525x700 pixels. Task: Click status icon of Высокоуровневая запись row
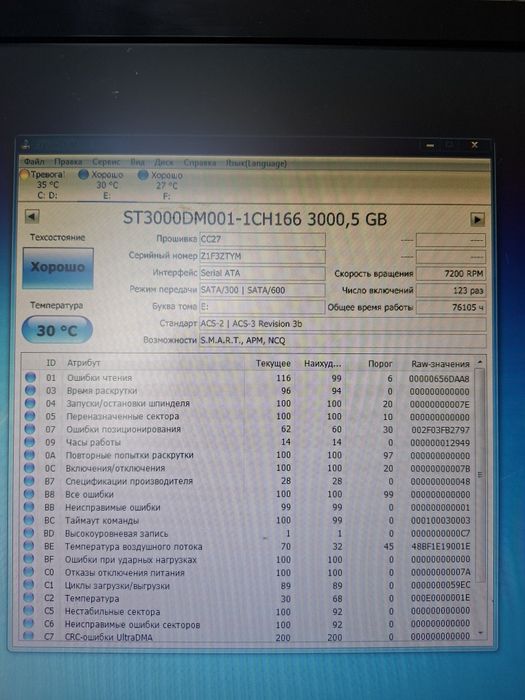[x=29, y=533]
